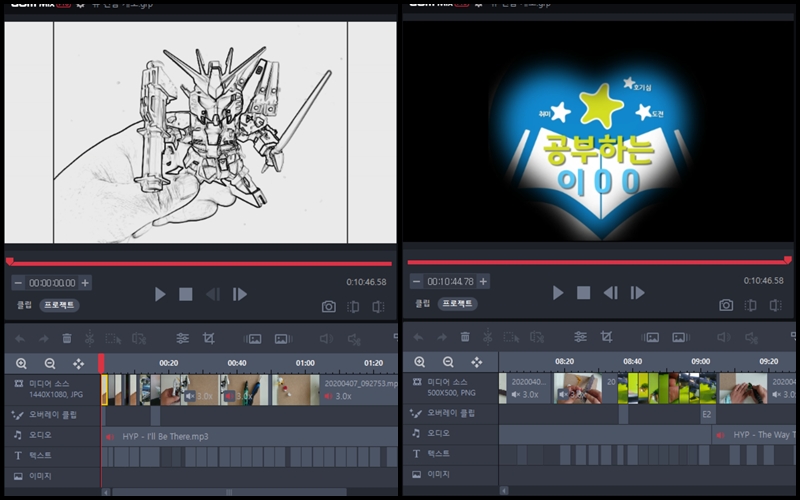Delete the selected clip in the left timeline toolbar

click(67, 338)
